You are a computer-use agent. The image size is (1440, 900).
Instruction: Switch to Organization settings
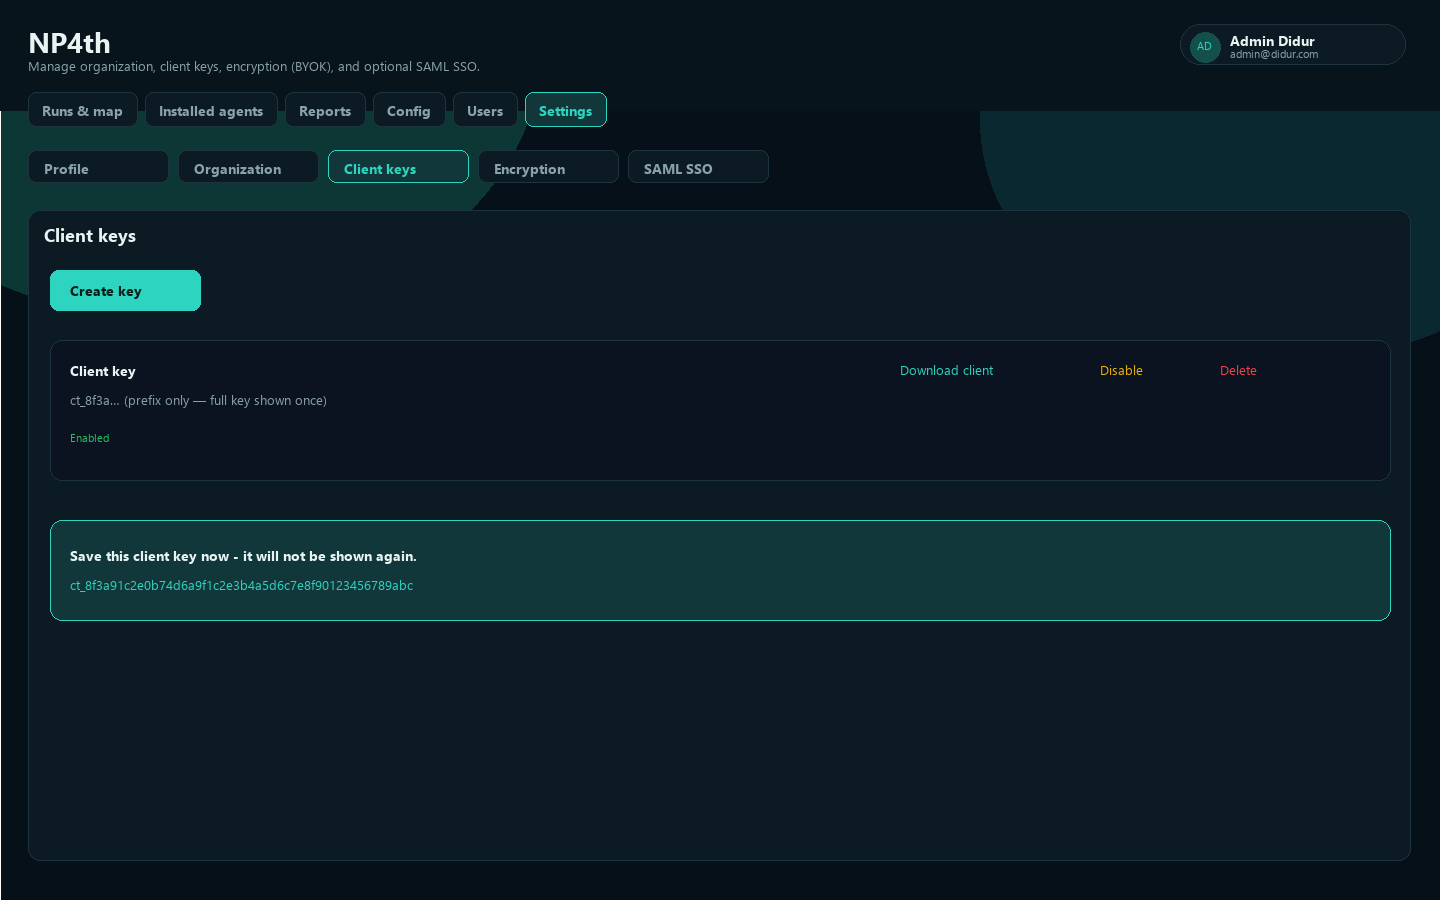click(248, 167)
